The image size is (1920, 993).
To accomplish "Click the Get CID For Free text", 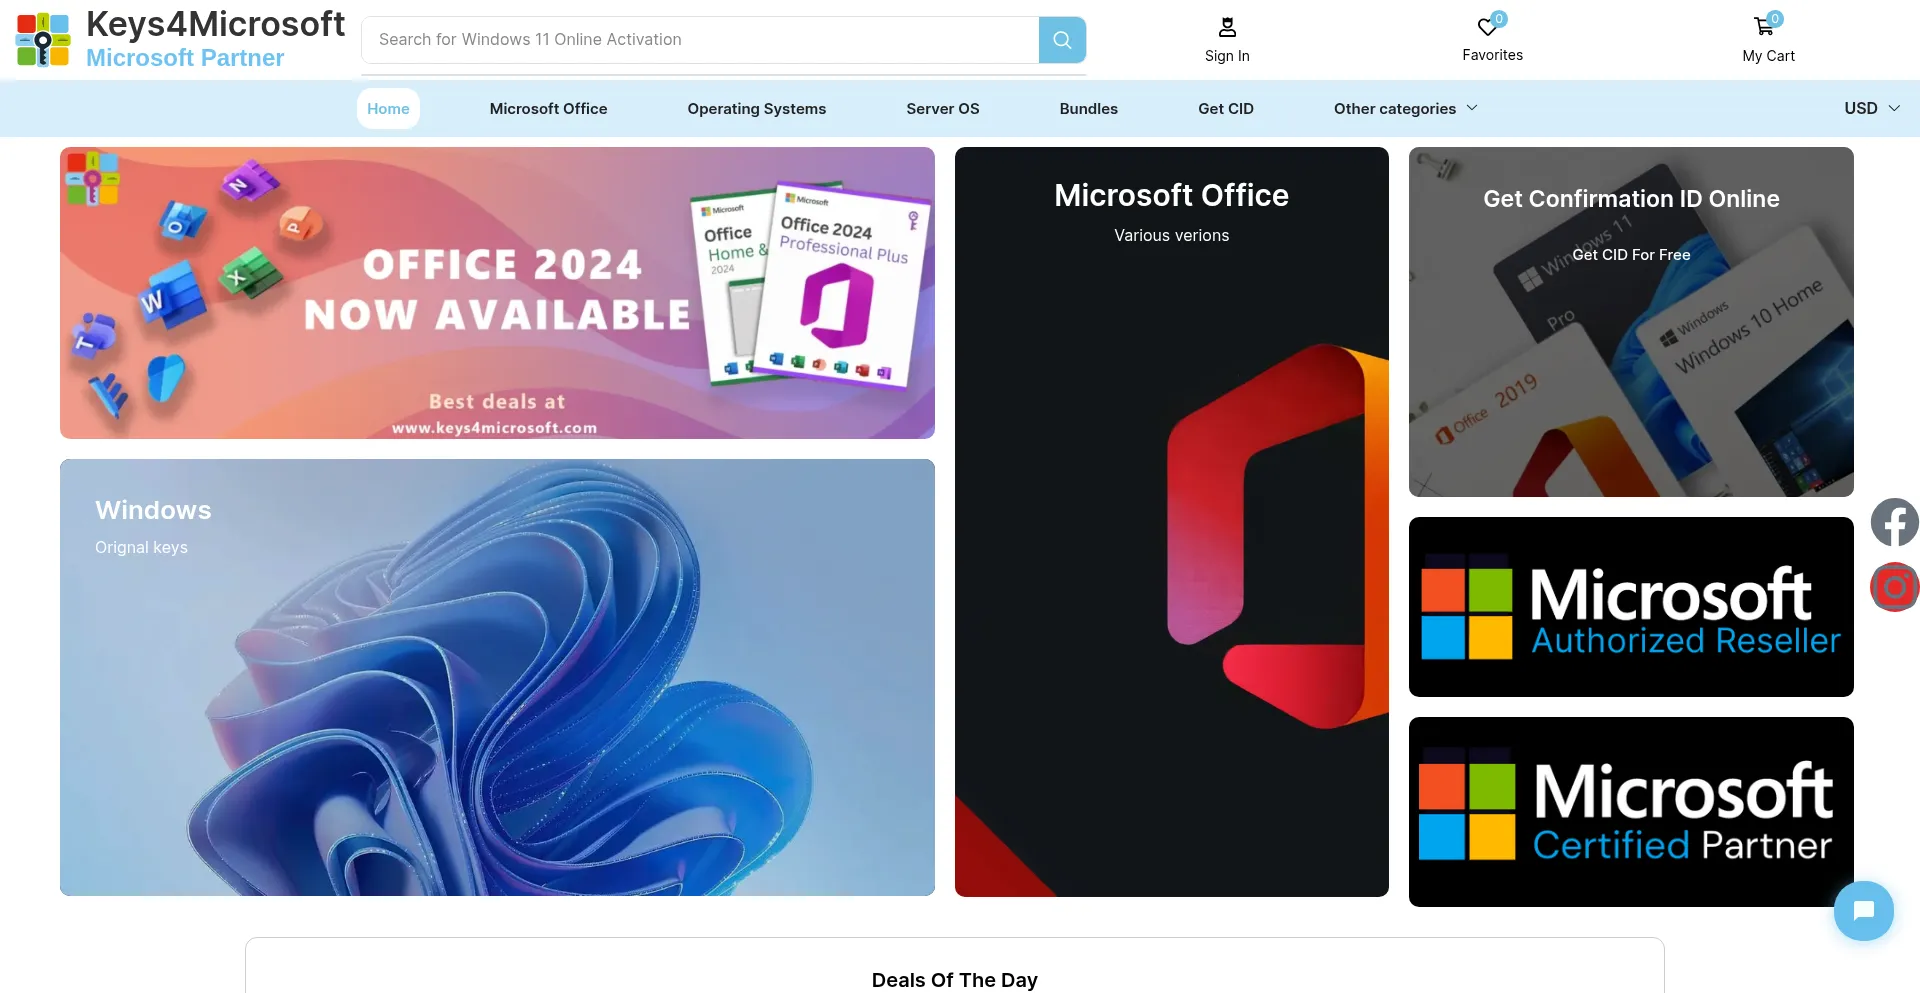I will pos(1631,255).
